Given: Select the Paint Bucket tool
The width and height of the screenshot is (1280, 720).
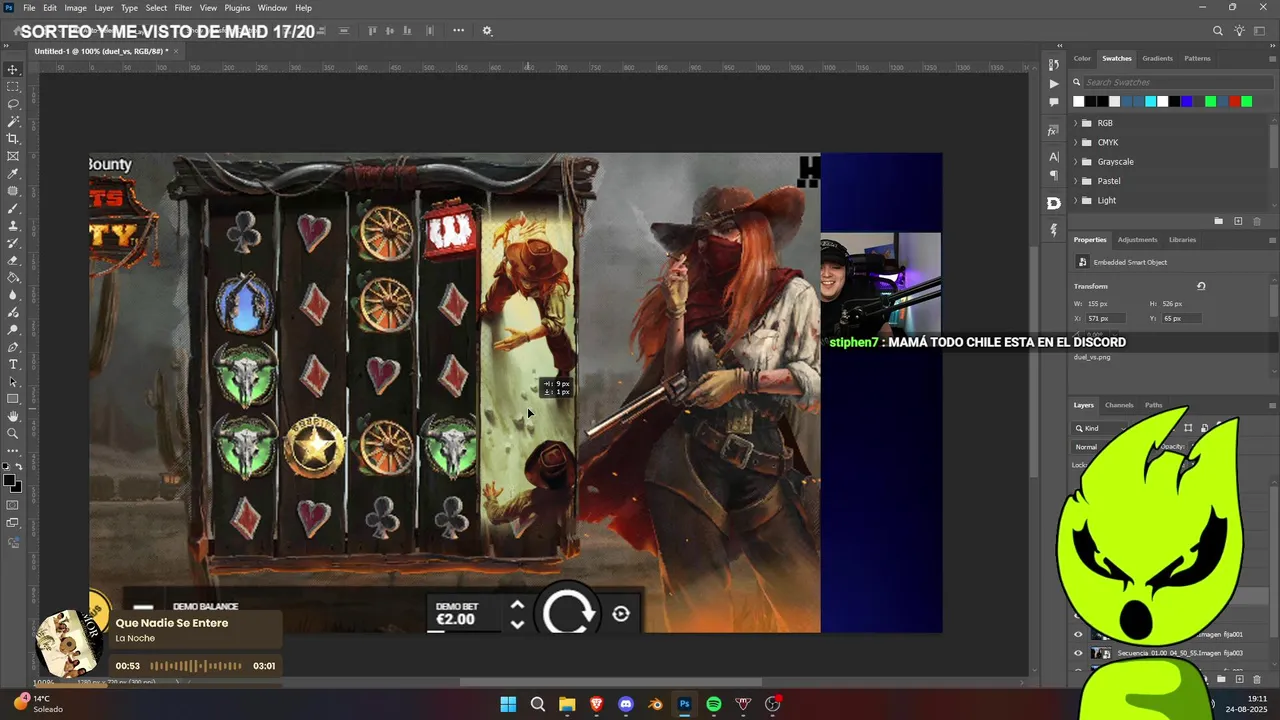Looking at the screenshot, I should [13, 277].
